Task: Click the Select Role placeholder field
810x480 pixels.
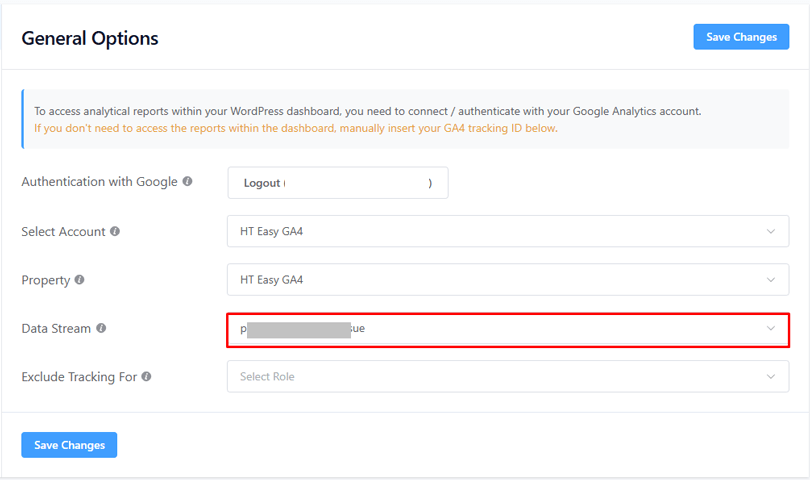Action: point(268,377)
